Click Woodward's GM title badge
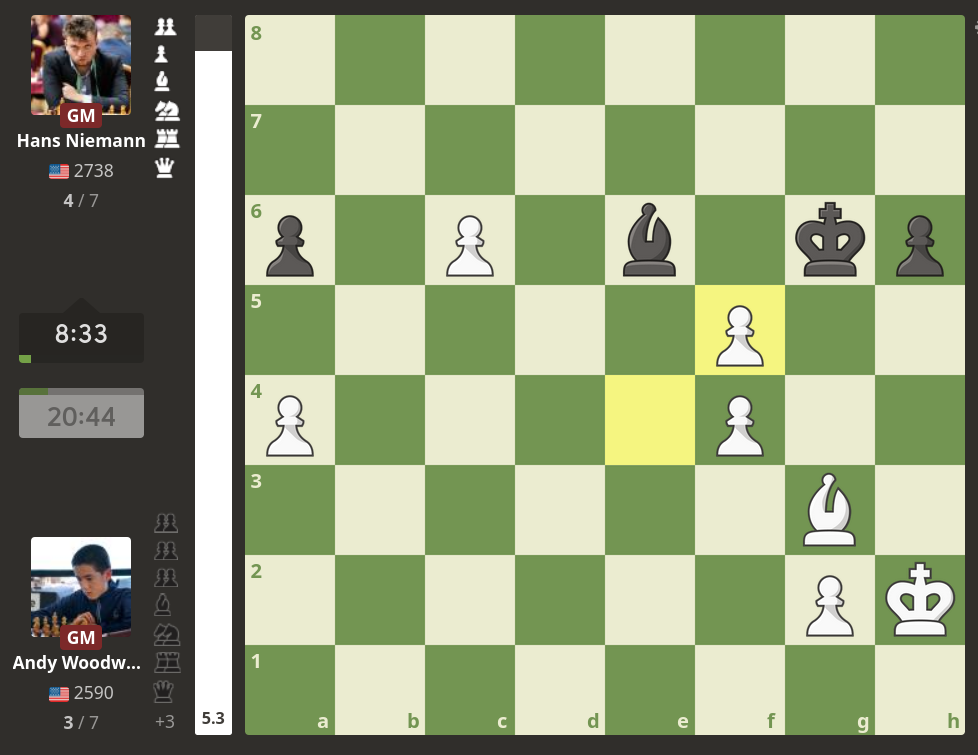978x755 pixels. click(81, 638)
